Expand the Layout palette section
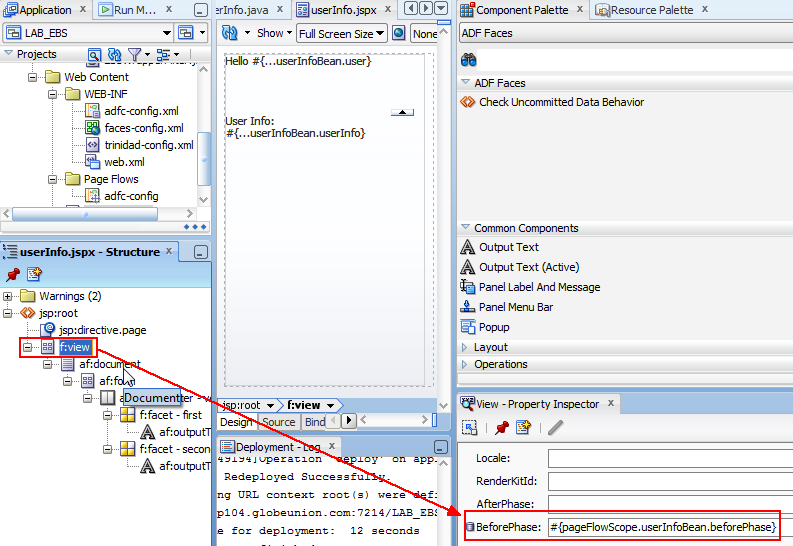This screenshot has width=793, height=546. pos(465,347)
